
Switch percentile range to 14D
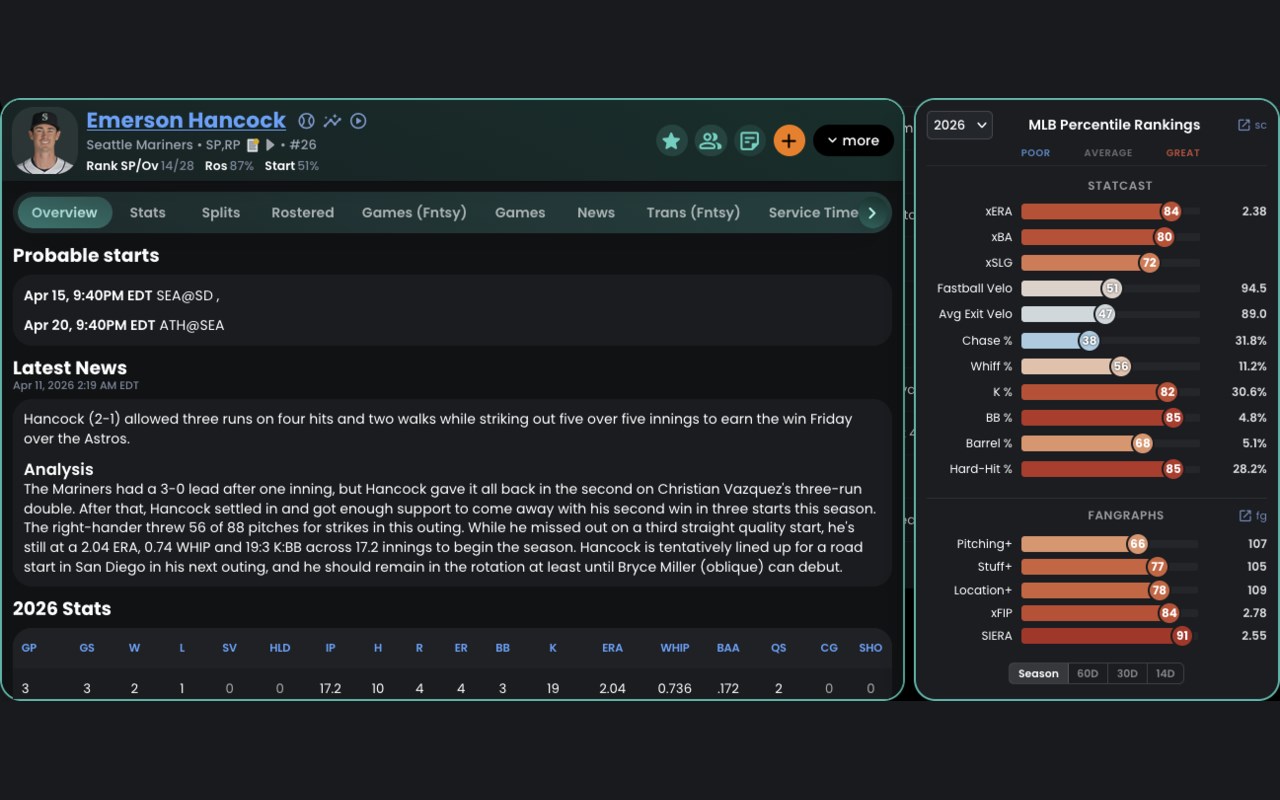click(1165, 674)
